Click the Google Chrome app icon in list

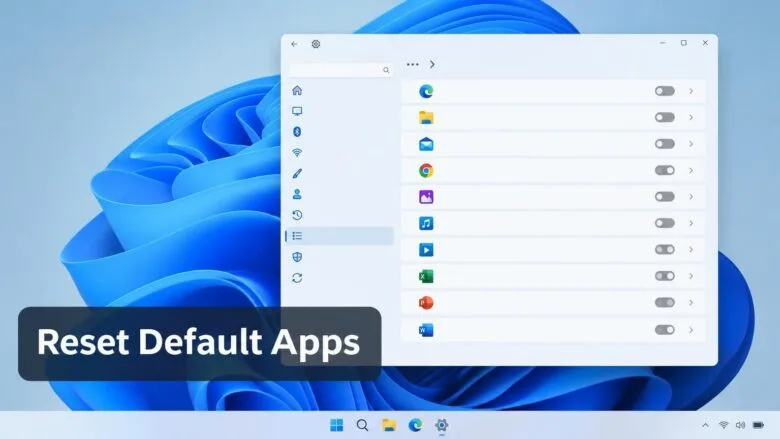[426, 171]
